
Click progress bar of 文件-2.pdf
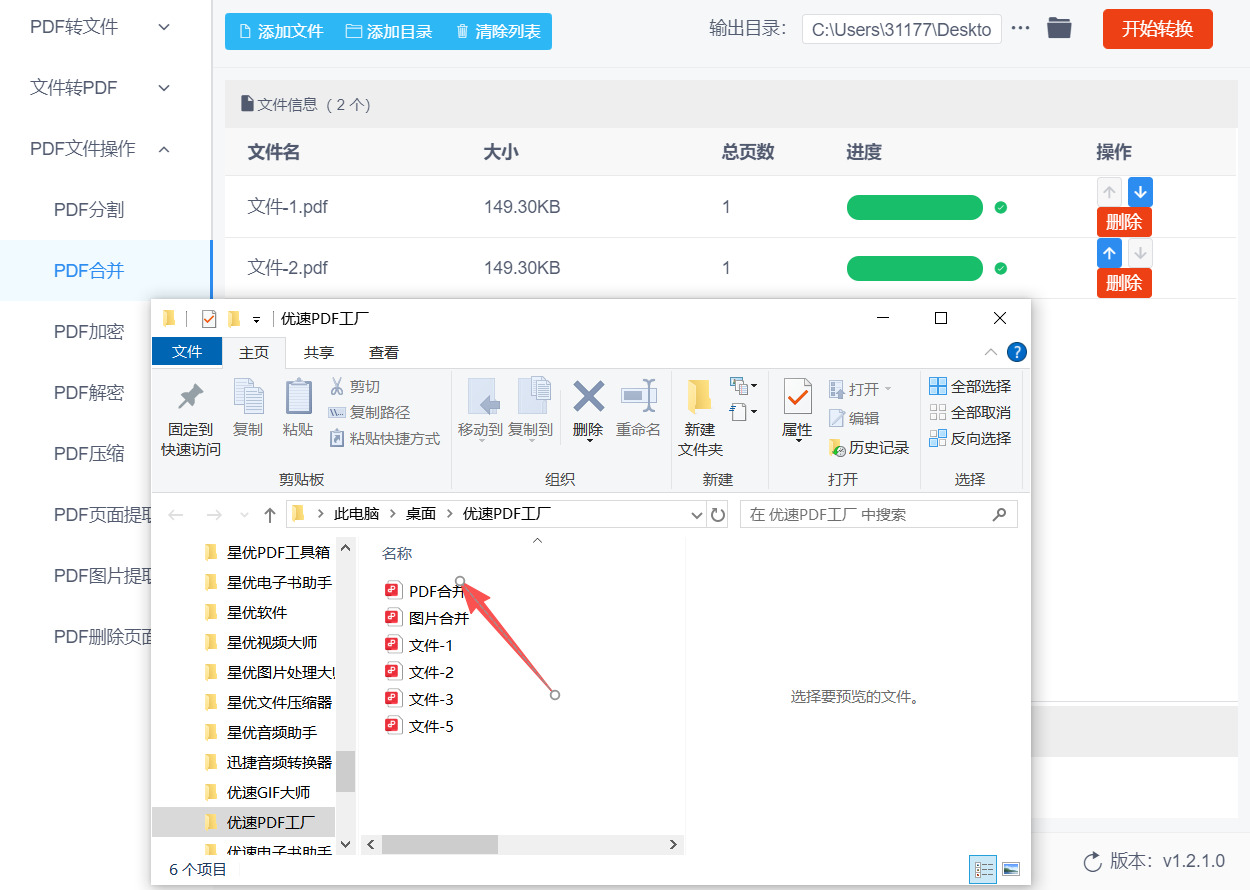click(915, 268)
